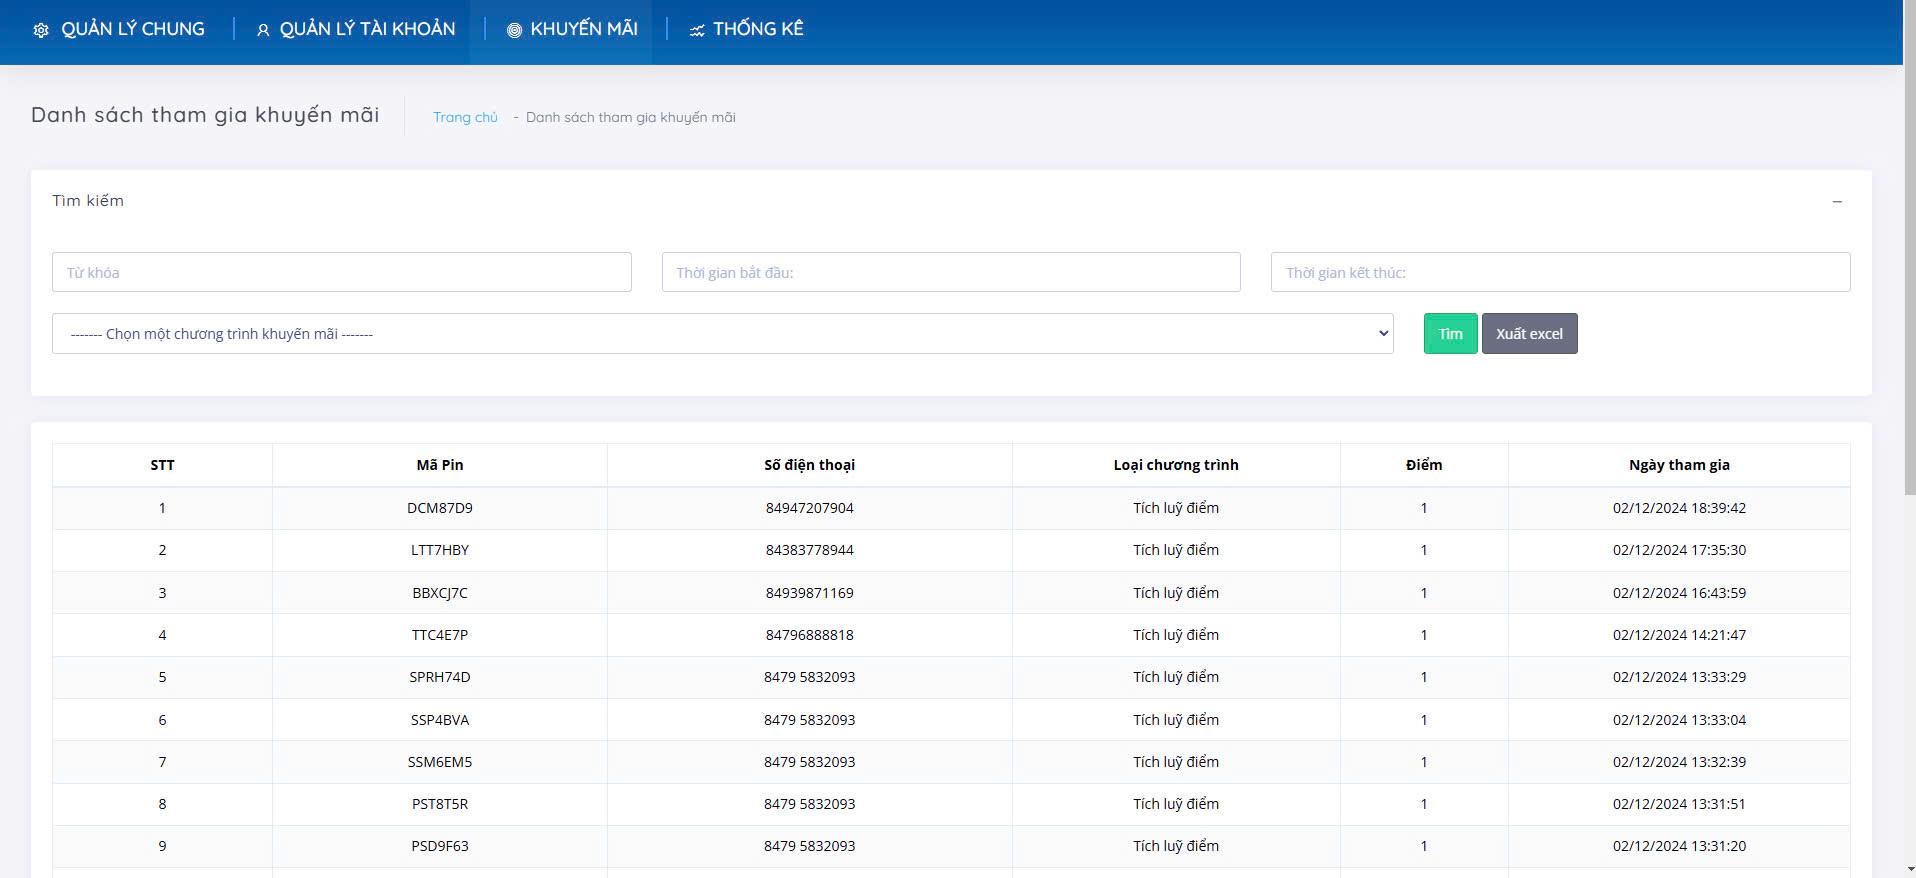Open QUẢN LÝ TÀI KHOẢN menu
Screen dimensions: 1916x878
click(356, 29)
